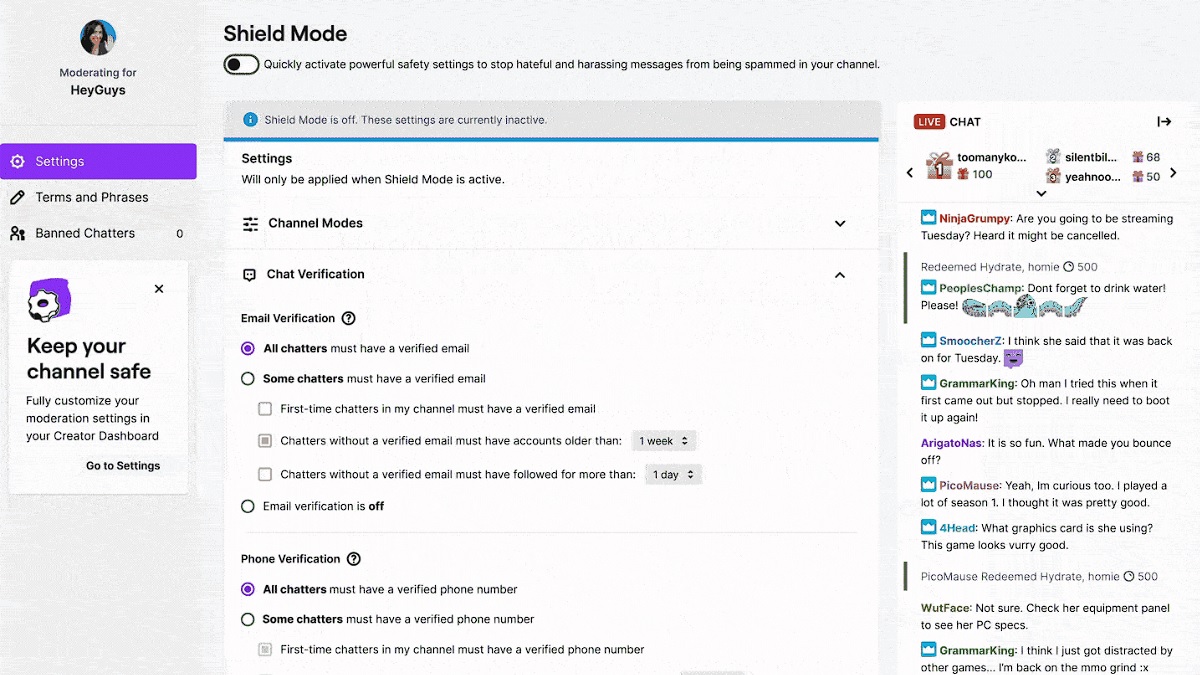The width and height of the screenshot is (1200, 675).
Task: Dismiss the Keep your channel safe card
Action: pyautogui.click(x=158, y=288)
